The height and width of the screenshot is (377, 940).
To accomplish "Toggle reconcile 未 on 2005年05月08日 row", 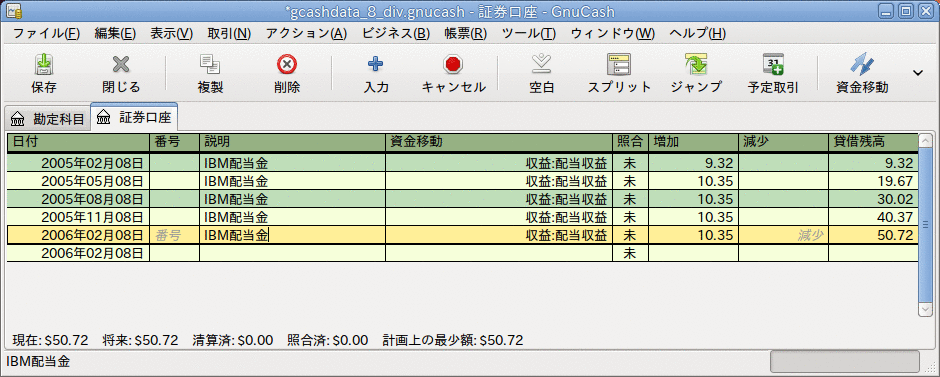I will pos(631,181).
